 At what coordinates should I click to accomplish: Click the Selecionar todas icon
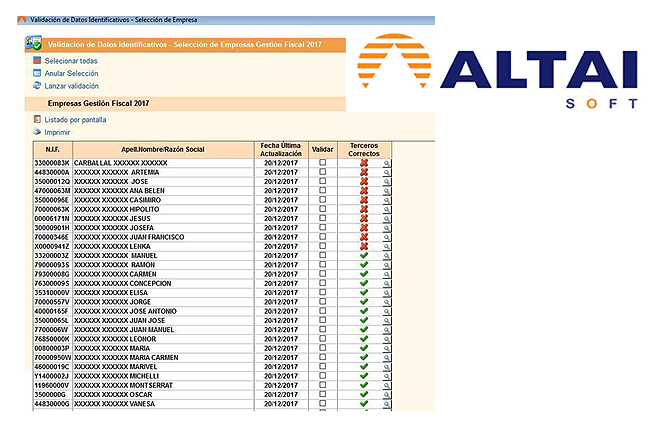coord(37,61)
